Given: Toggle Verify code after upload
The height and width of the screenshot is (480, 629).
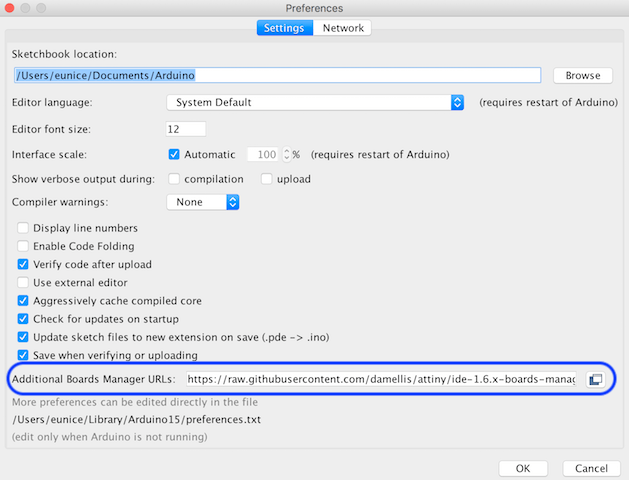Looking at the screenshot, I should [23, 264].
